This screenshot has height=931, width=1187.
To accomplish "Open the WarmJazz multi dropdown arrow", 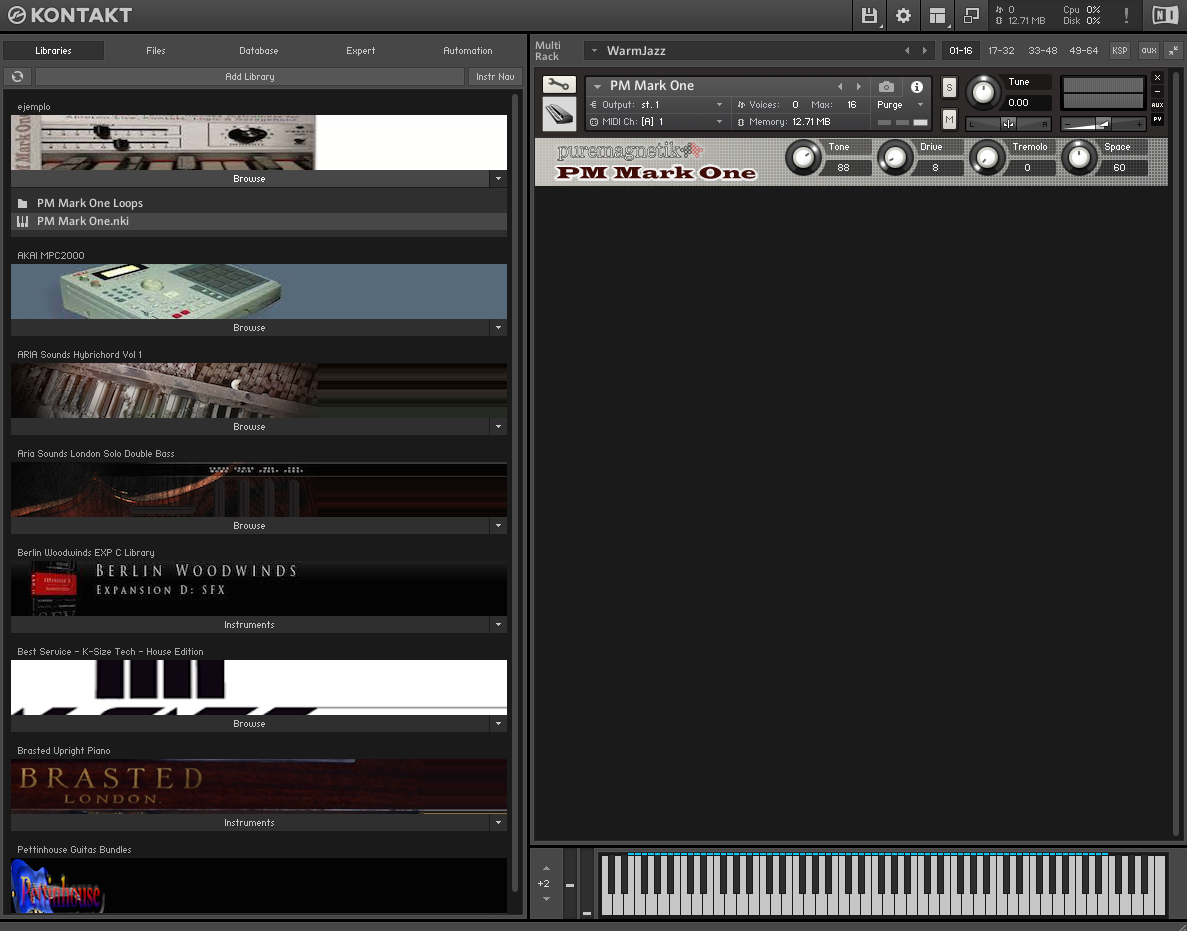I will [594, 51].
